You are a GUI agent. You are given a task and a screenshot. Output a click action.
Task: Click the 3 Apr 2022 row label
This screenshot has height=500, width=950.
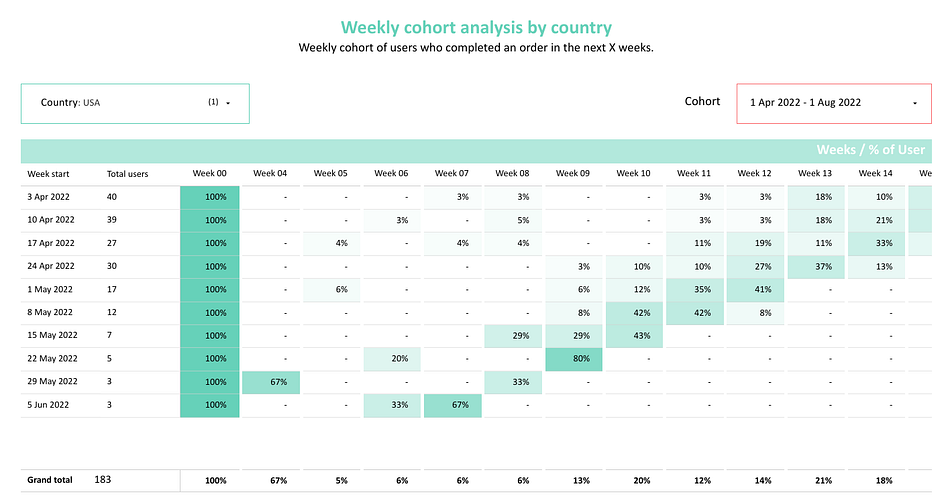48,197
